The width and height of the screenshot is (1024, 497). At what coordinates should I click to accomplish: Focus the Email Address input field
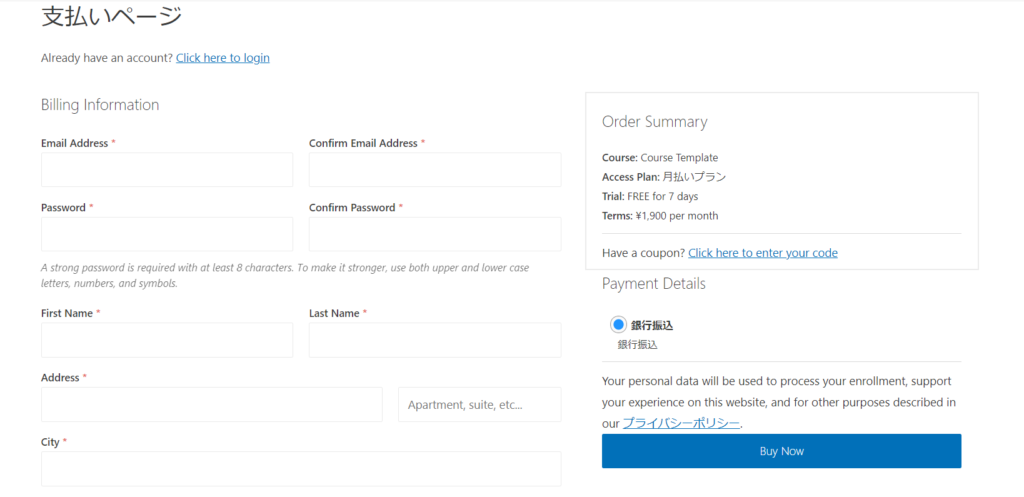167,170
